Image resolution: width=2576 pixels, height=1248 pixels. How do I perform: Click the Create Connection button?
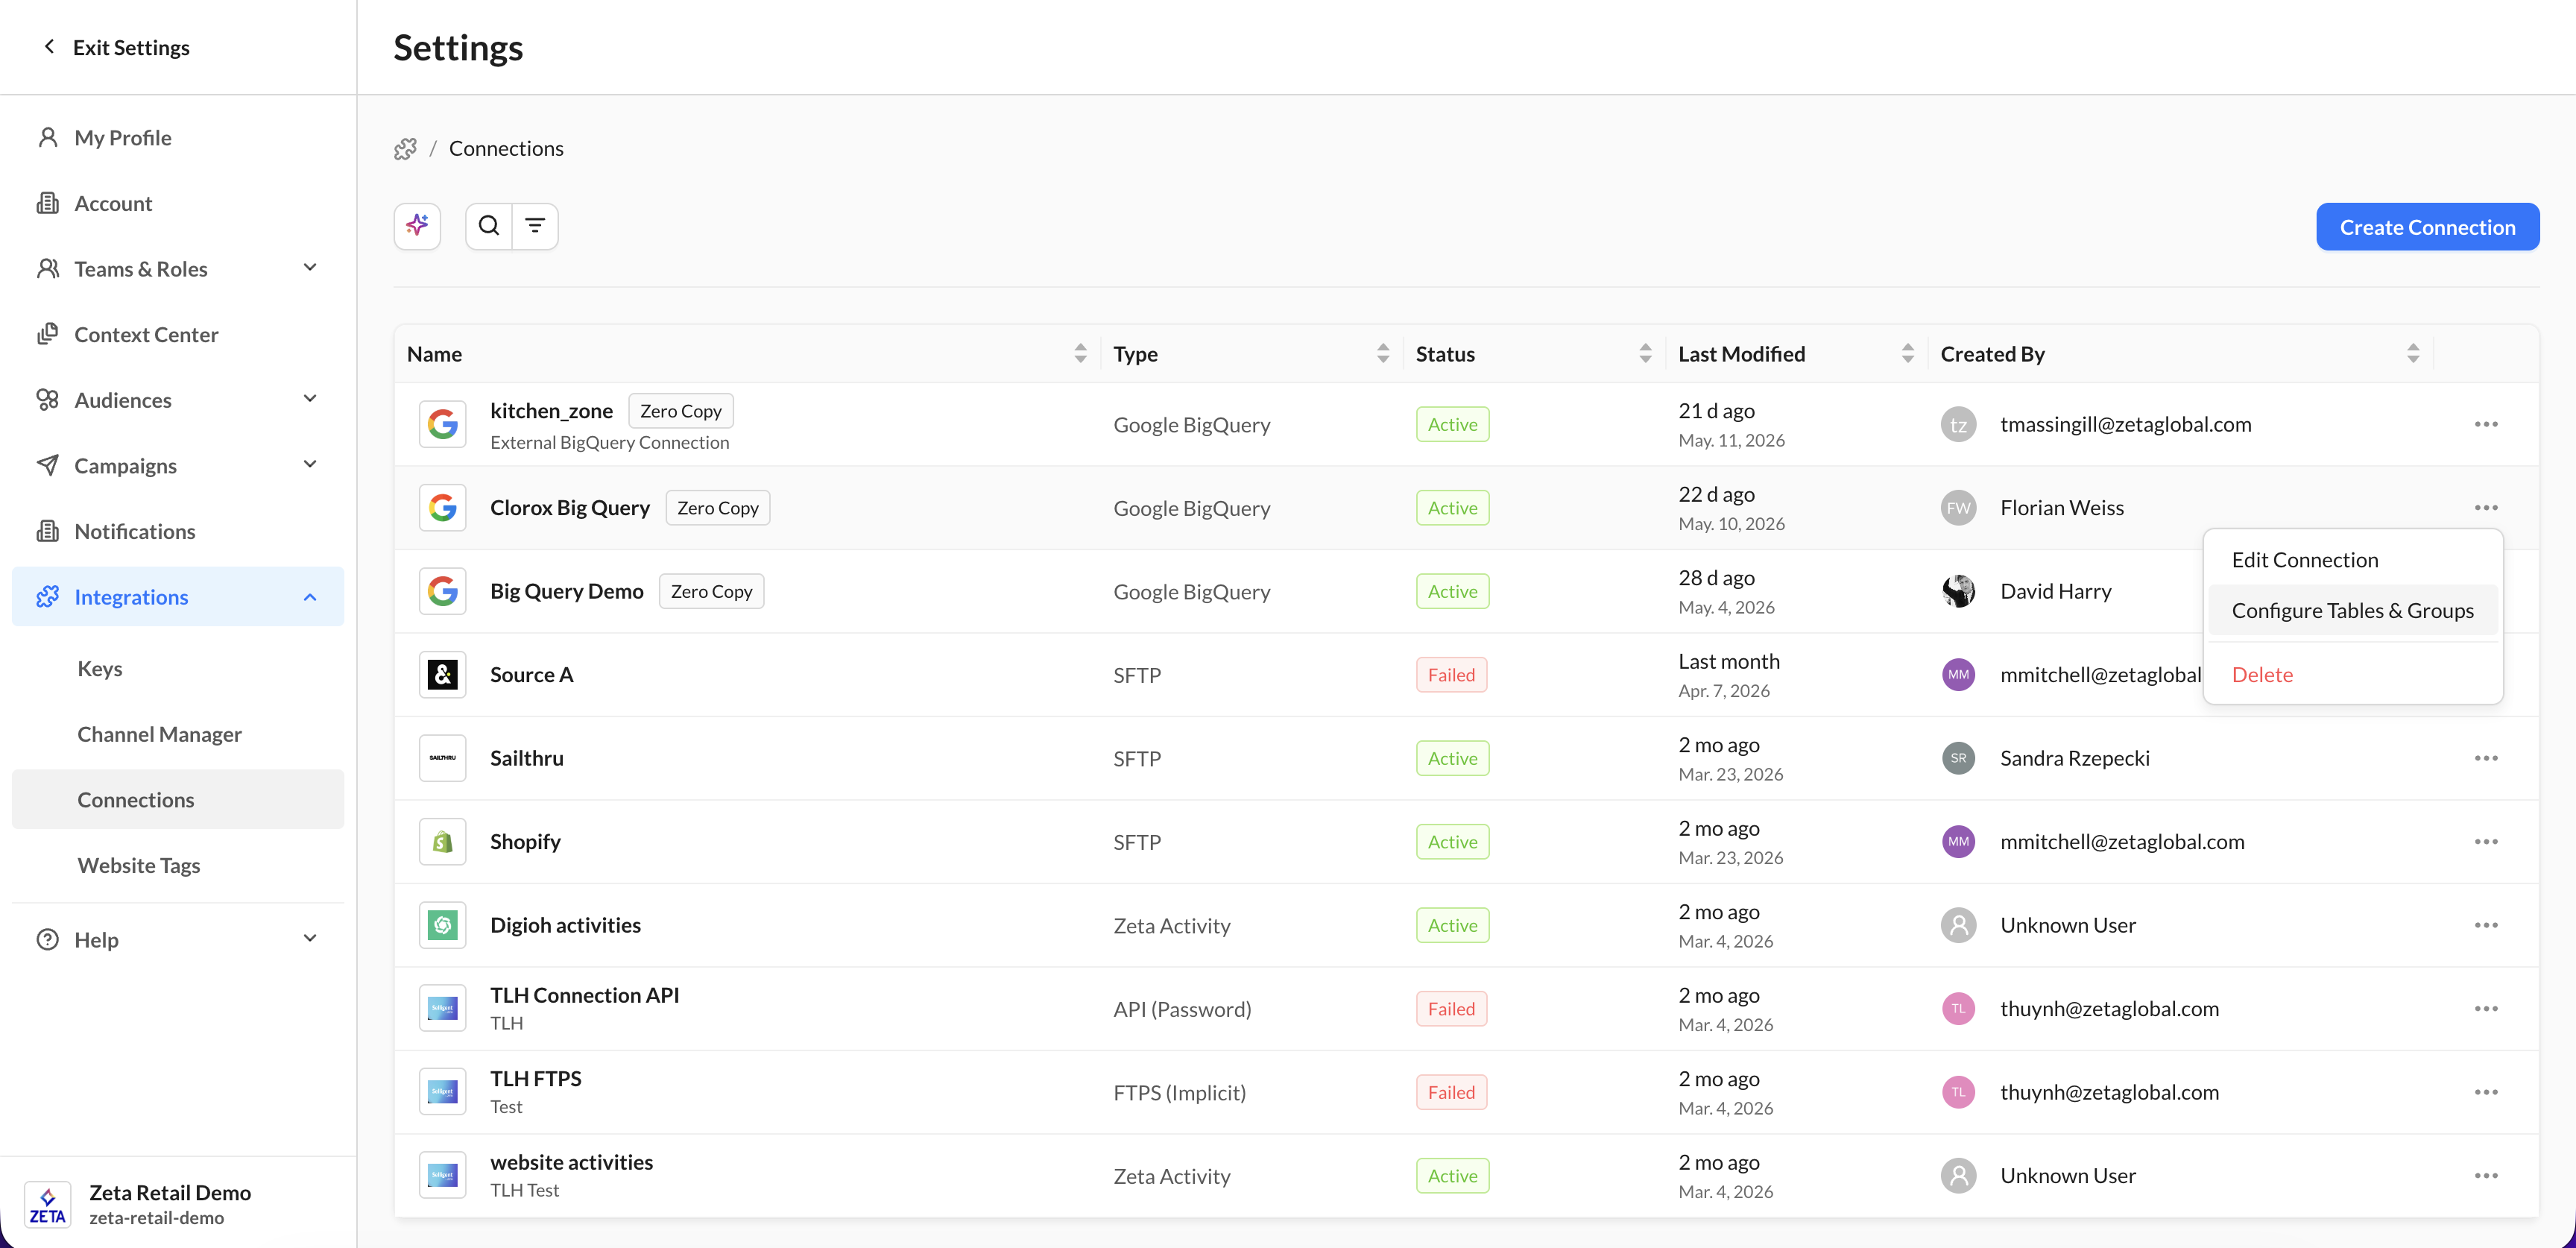tap(2427, 227)
